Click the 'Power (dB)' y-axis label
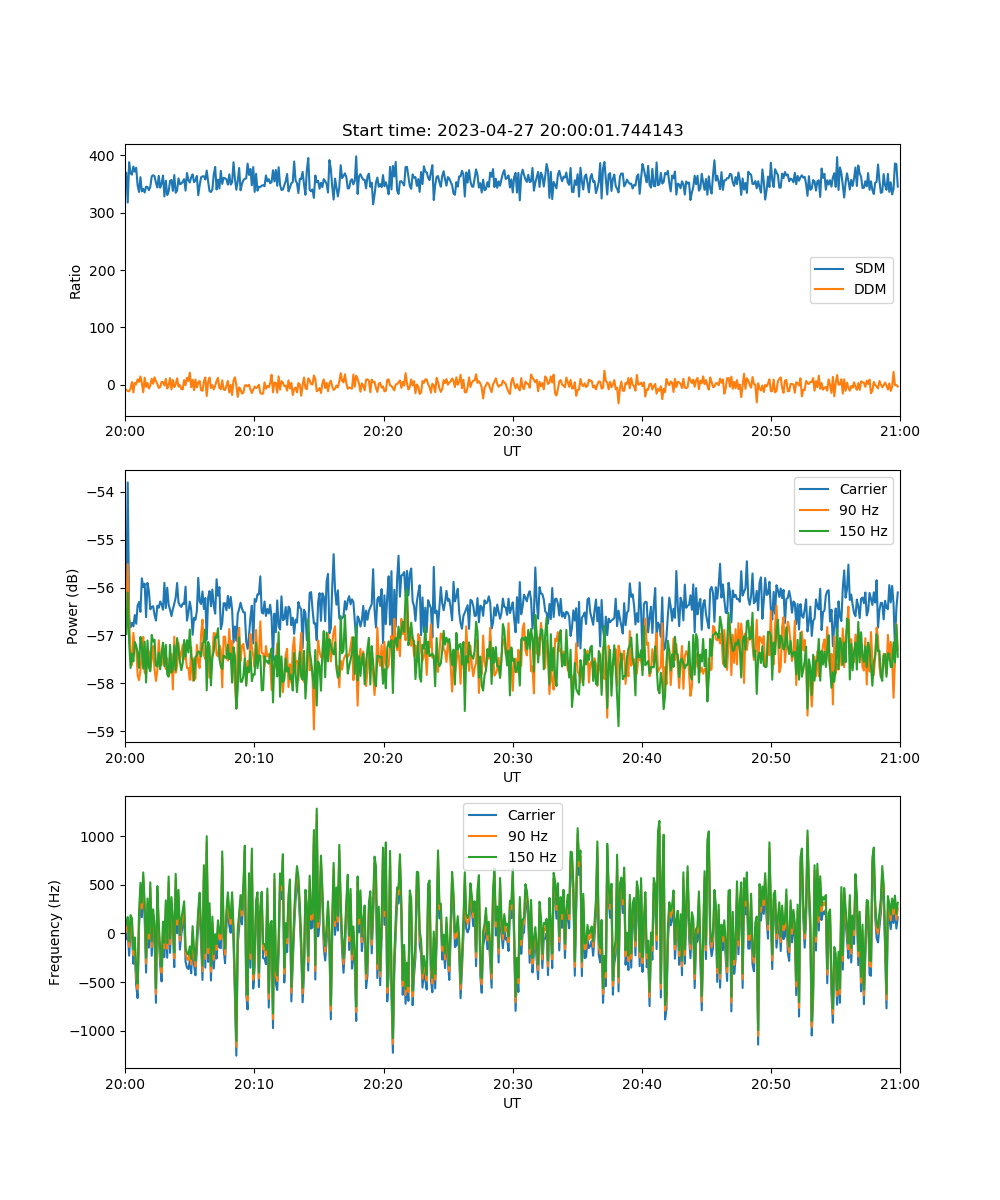This screenshot has height=1200, width=1000. click(73, 606)
